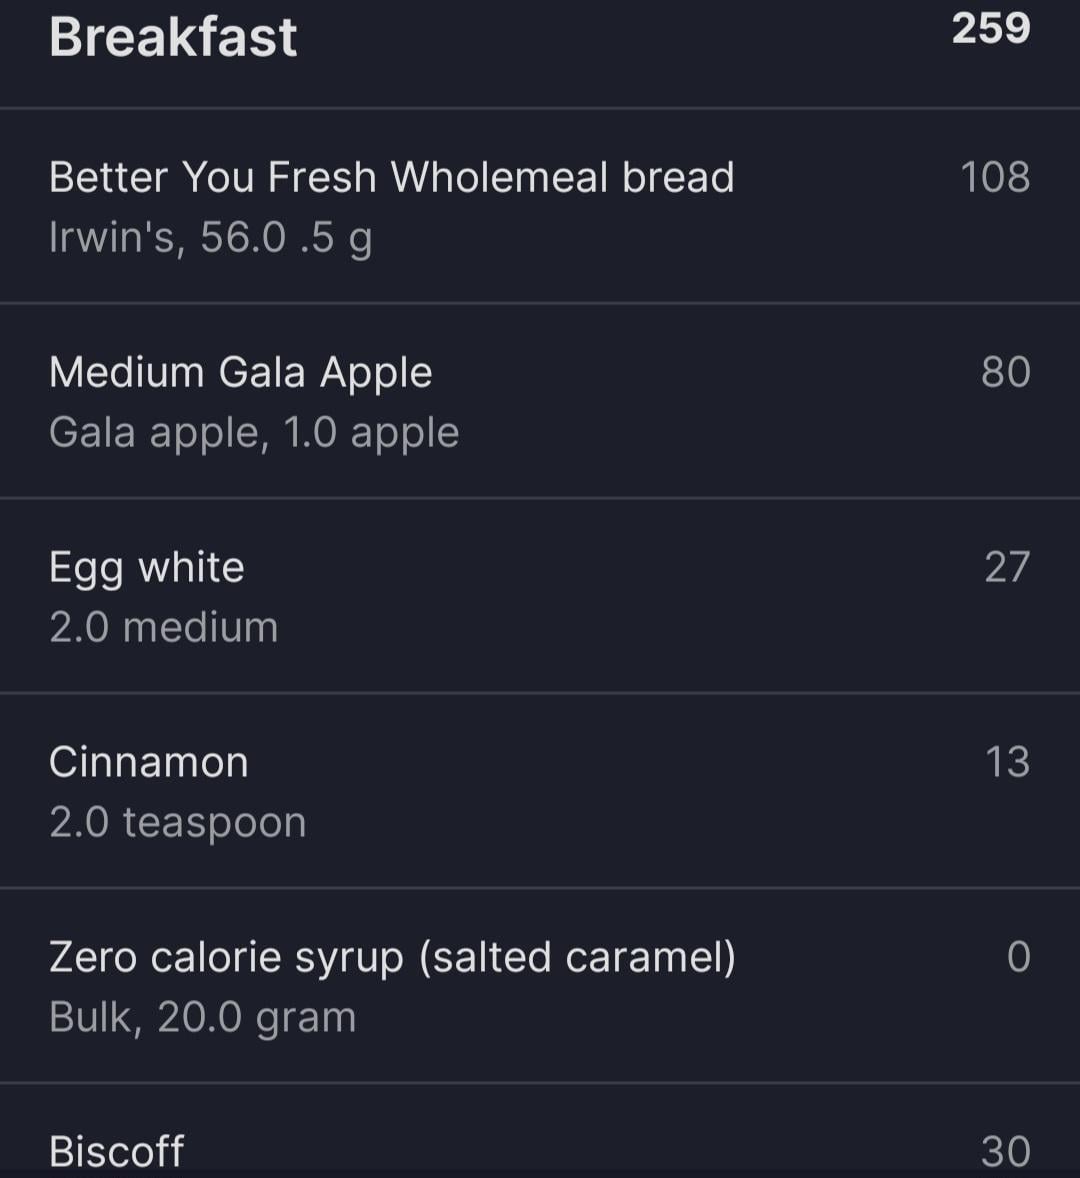This screenshot has width=1080, height=1178.
Task: Click the Gala apple, 1.0 apple serving text
Action: click(254, 433)
